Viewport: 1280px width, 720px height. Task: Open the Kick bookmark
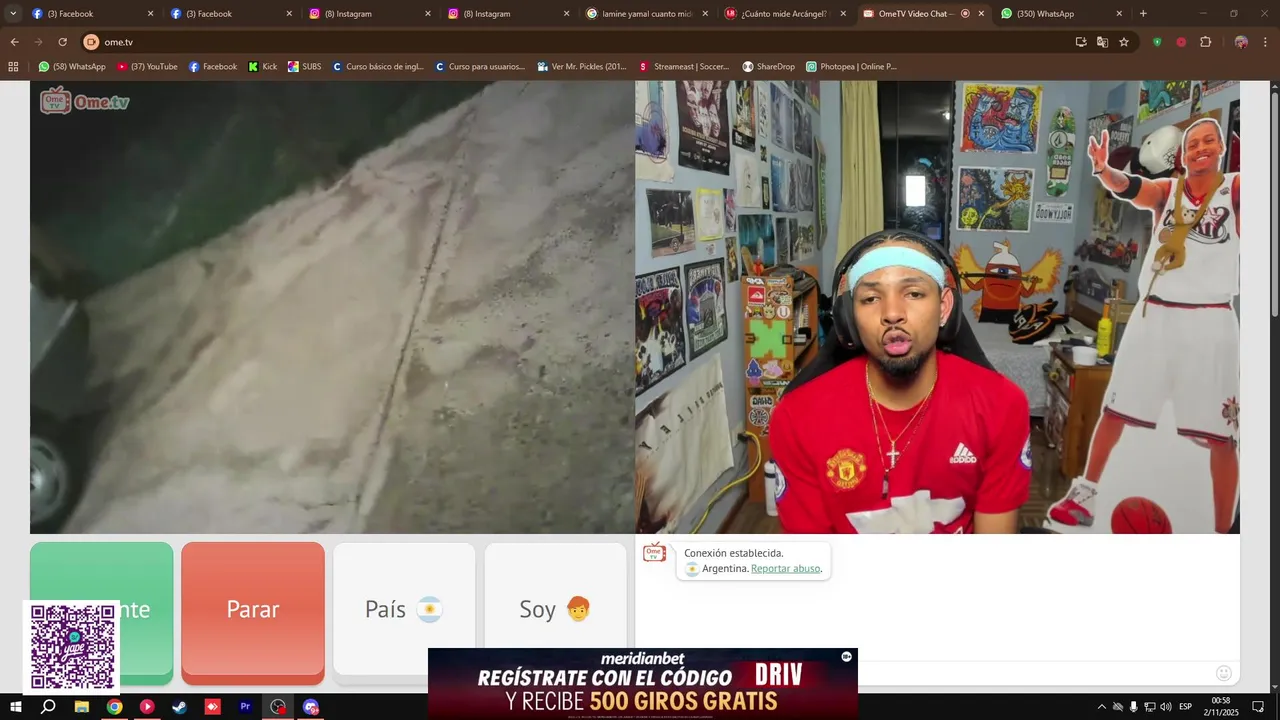263,67
